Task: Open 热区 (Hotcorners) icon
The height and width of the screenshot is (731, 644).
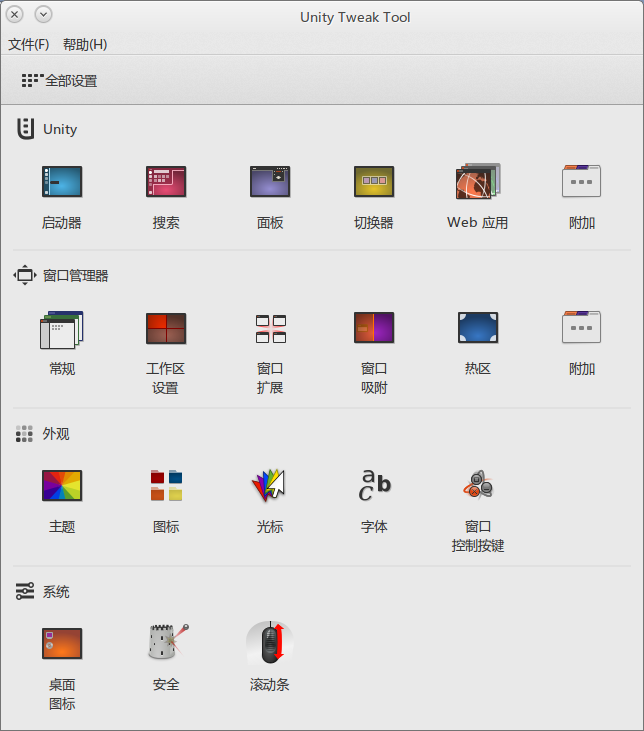Action: (478, 327)
